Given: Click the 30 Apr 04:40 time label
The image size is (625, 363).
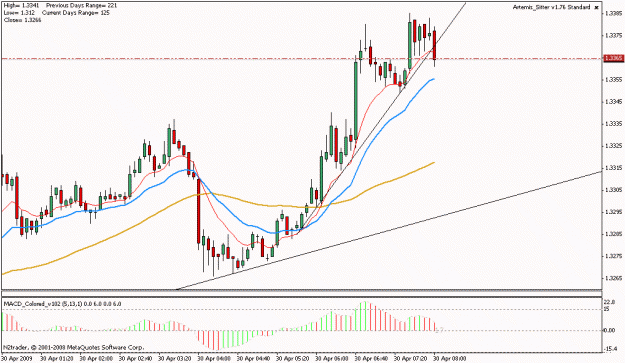Looking at the screenshot, I should pyautogui.click(x=254, y=359).
